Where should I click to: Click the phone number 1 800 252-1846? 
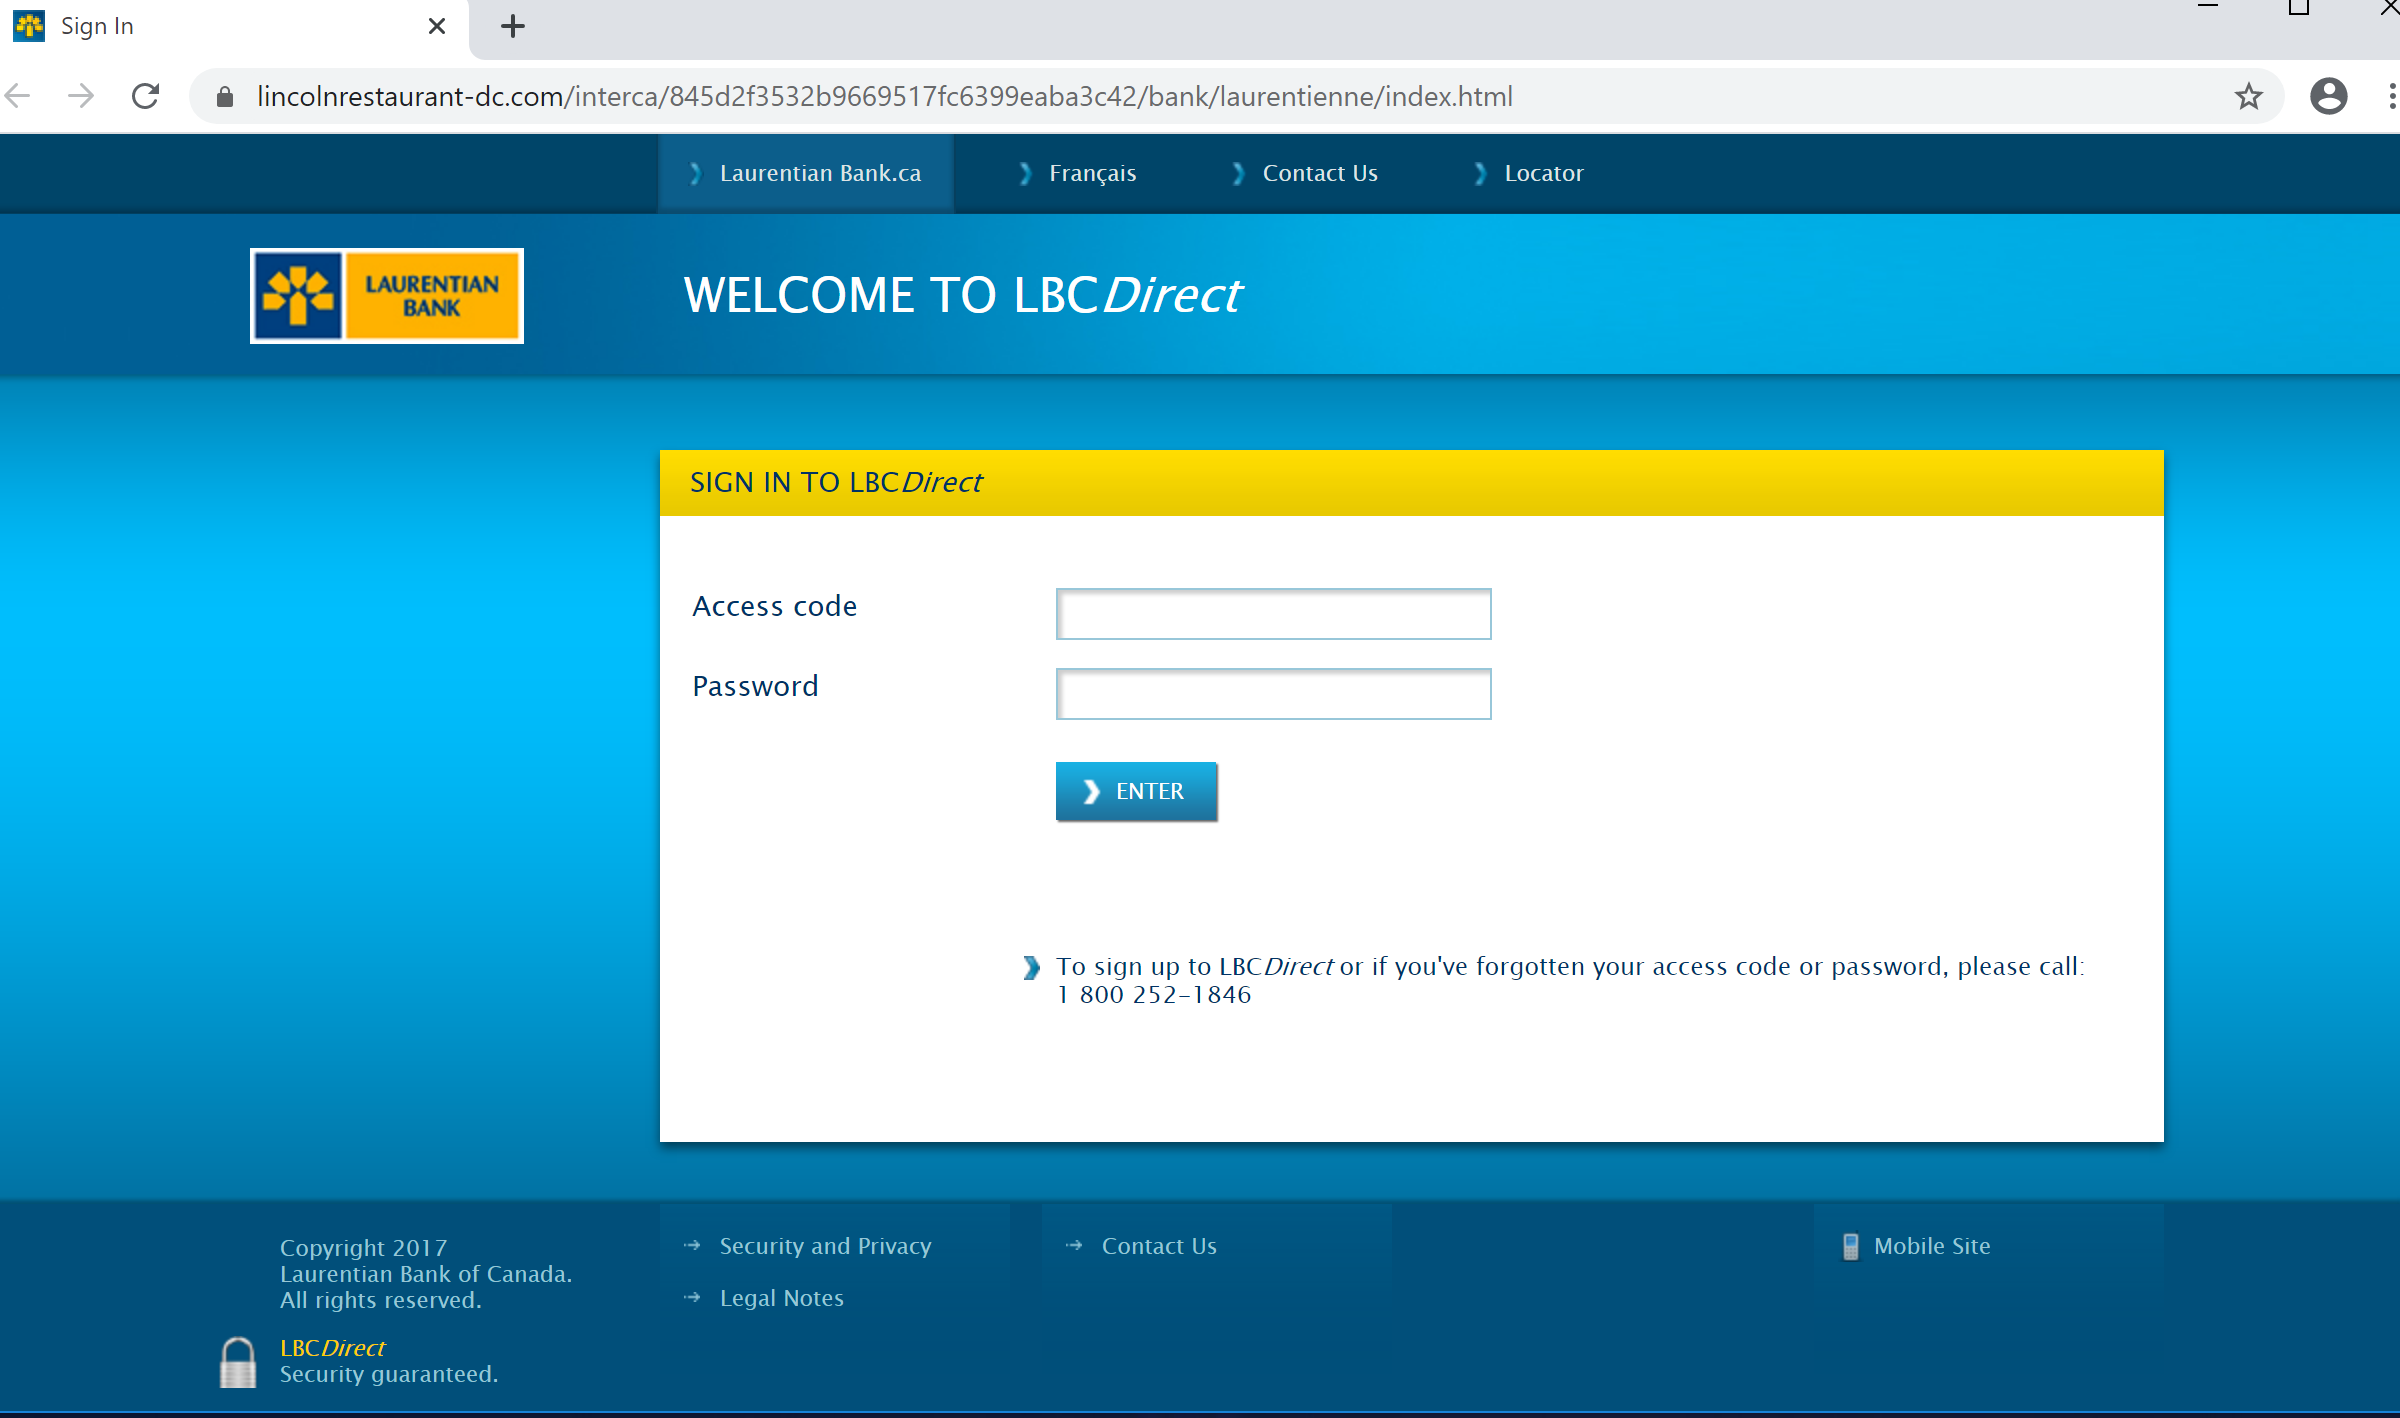click(x=1154, y=995)
